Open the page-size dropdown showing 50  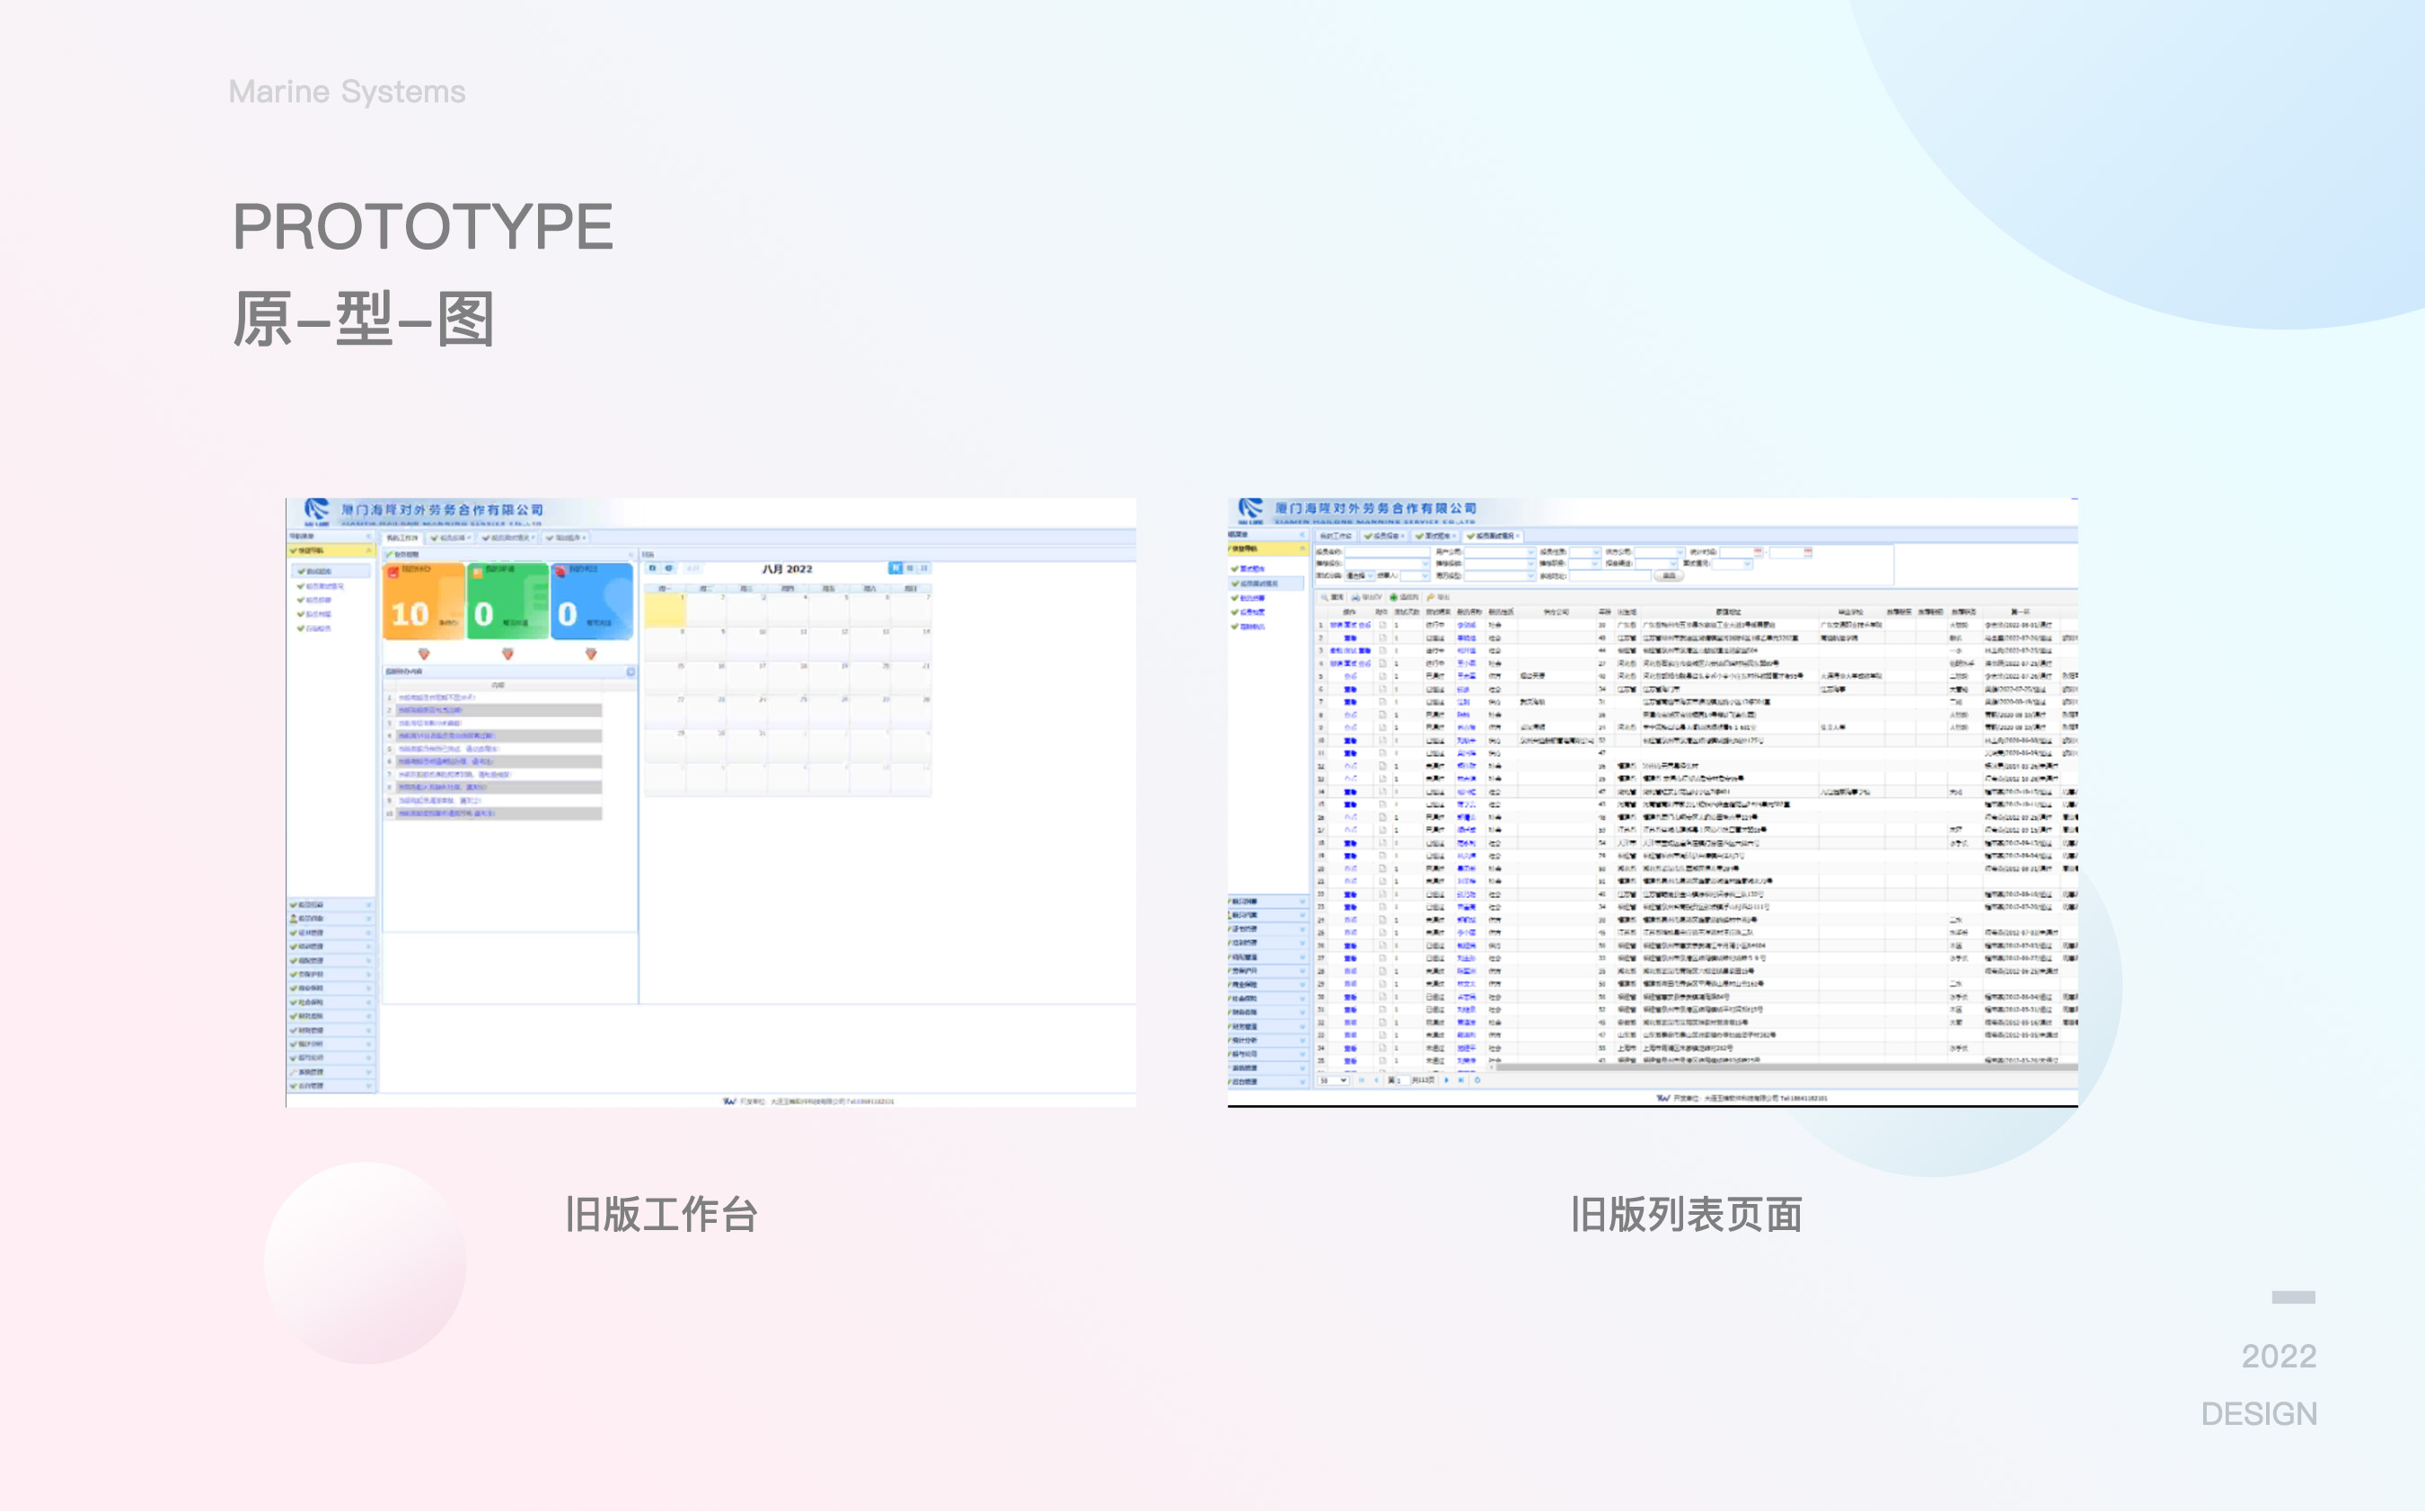[x=1334, y=1081]
